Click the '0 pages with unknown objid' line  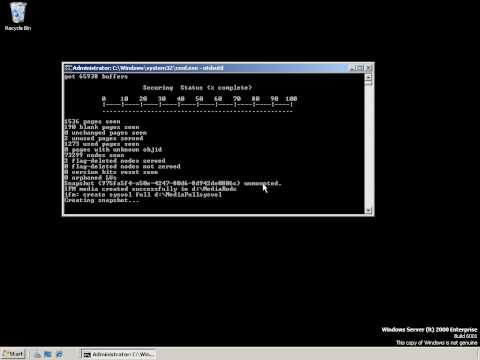pos(113,150)
